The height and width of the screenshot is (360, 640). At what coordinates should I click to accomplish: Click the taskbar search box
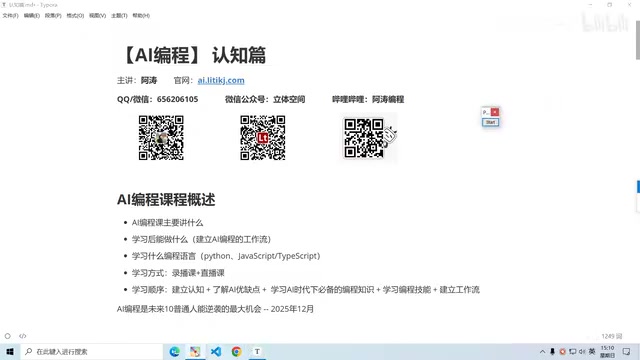point(91,351)
